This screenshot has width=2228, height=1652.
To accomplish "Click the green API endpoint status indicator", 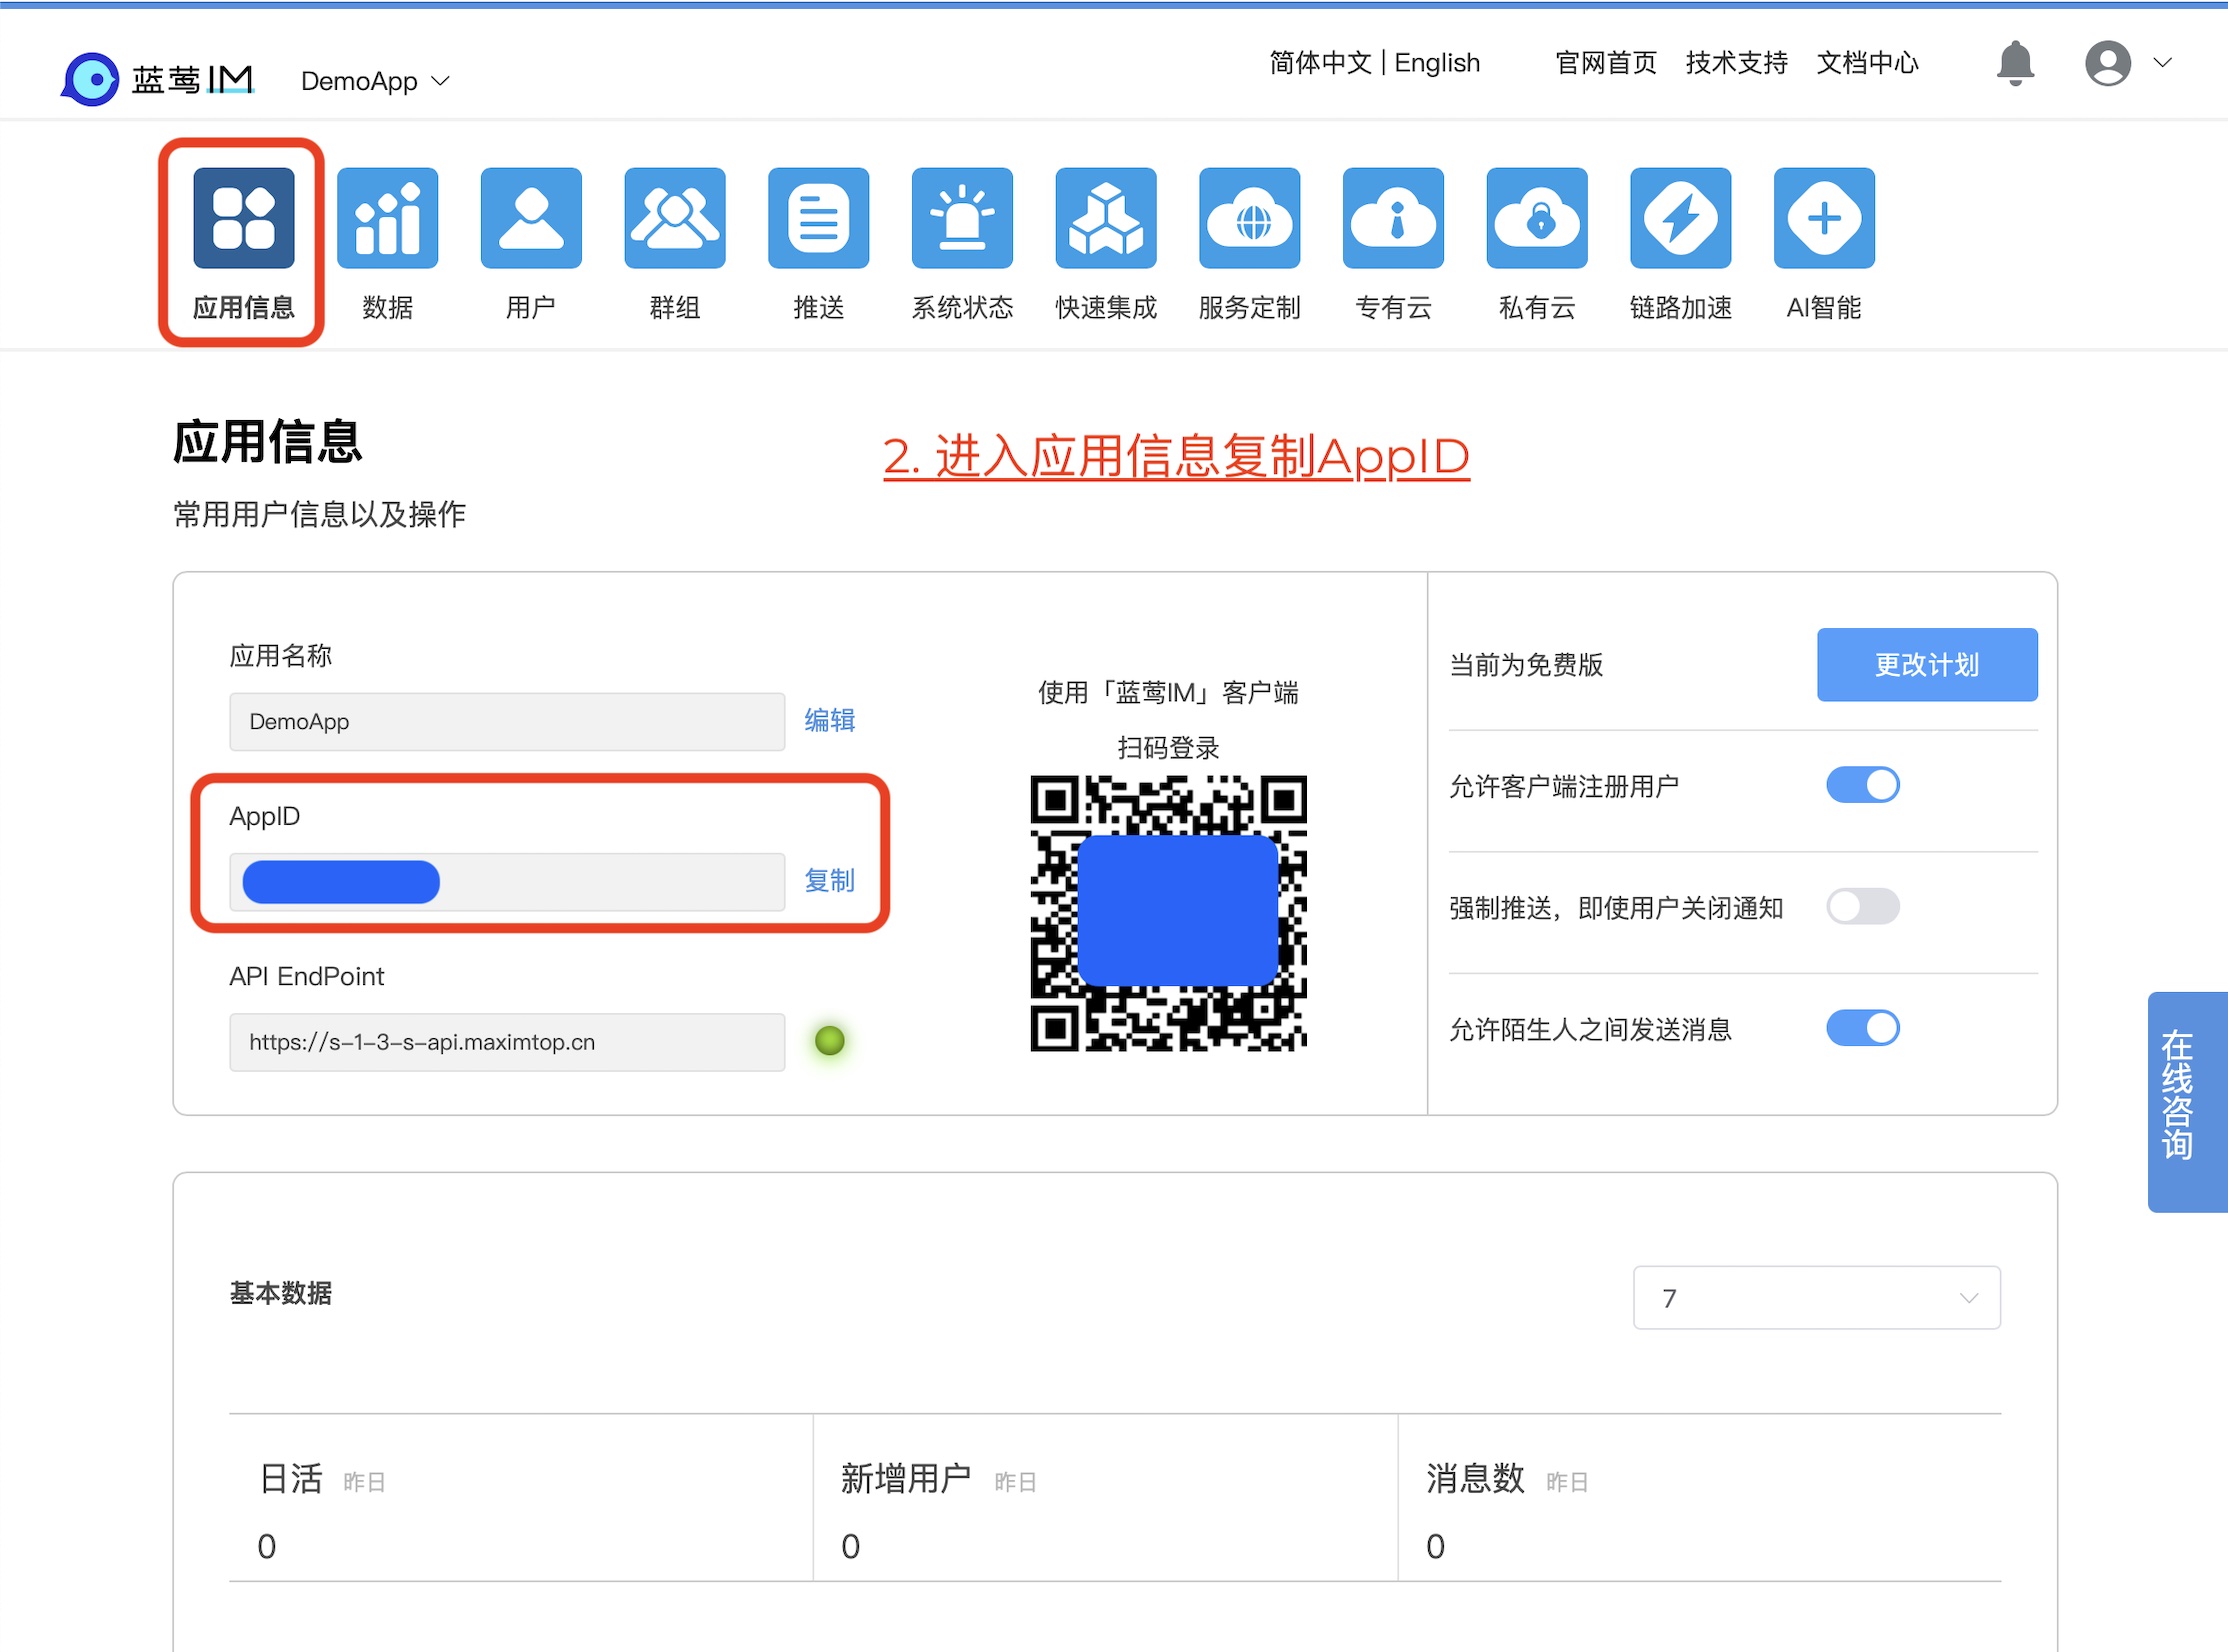I will coord(830,1041).
